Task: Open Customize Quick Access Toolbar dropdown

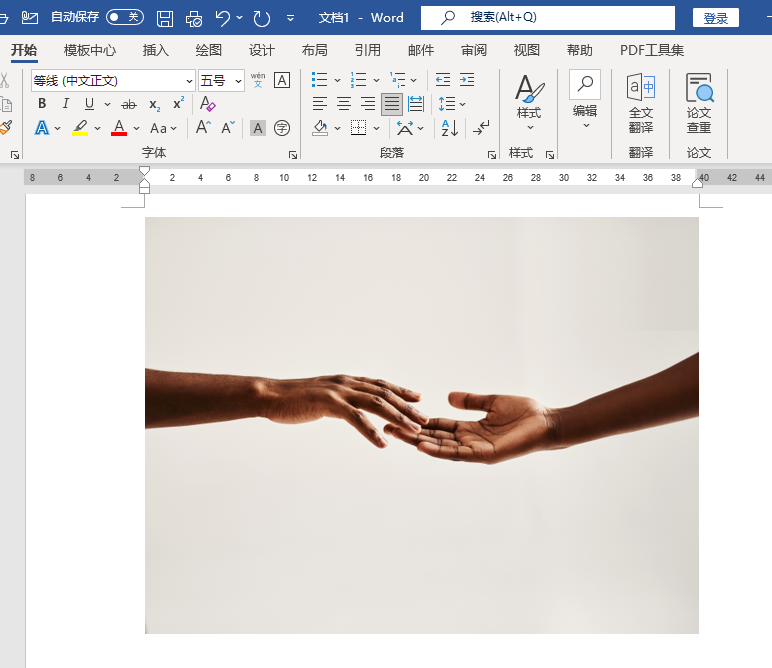Action: (290, 18)
